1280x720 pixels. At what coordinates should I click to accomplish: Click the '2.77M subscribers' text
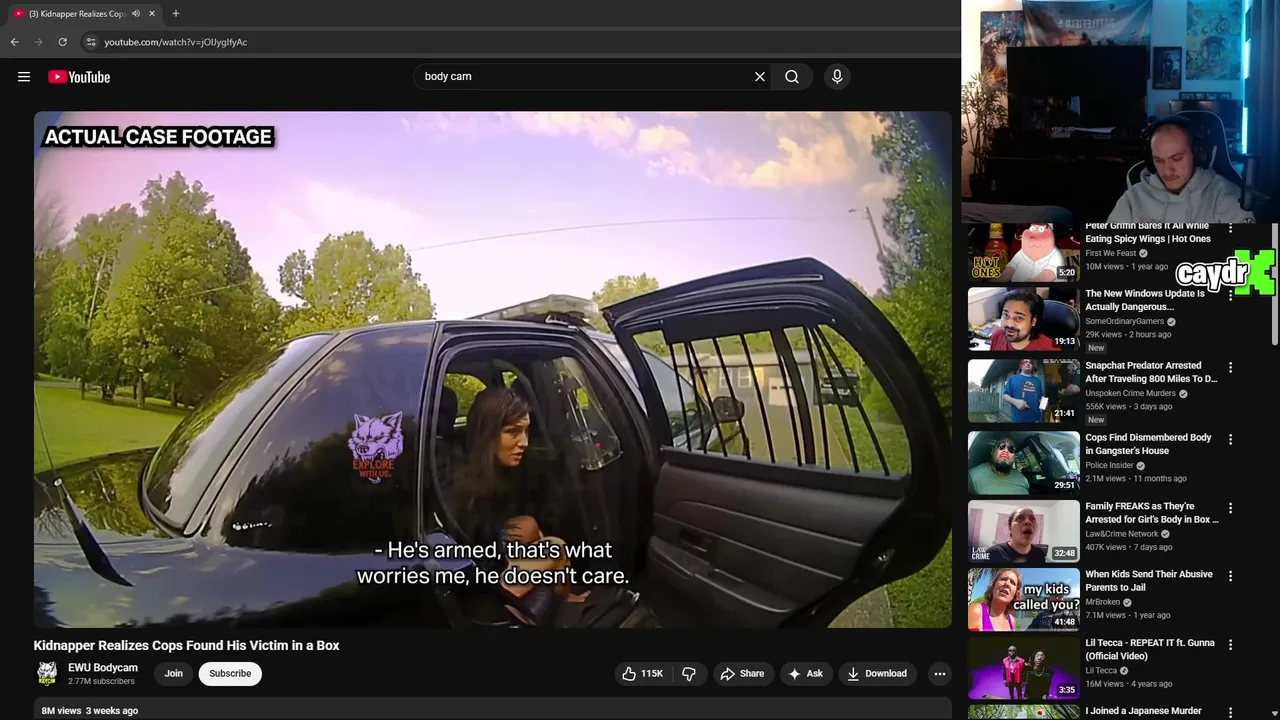coord(101,682)
